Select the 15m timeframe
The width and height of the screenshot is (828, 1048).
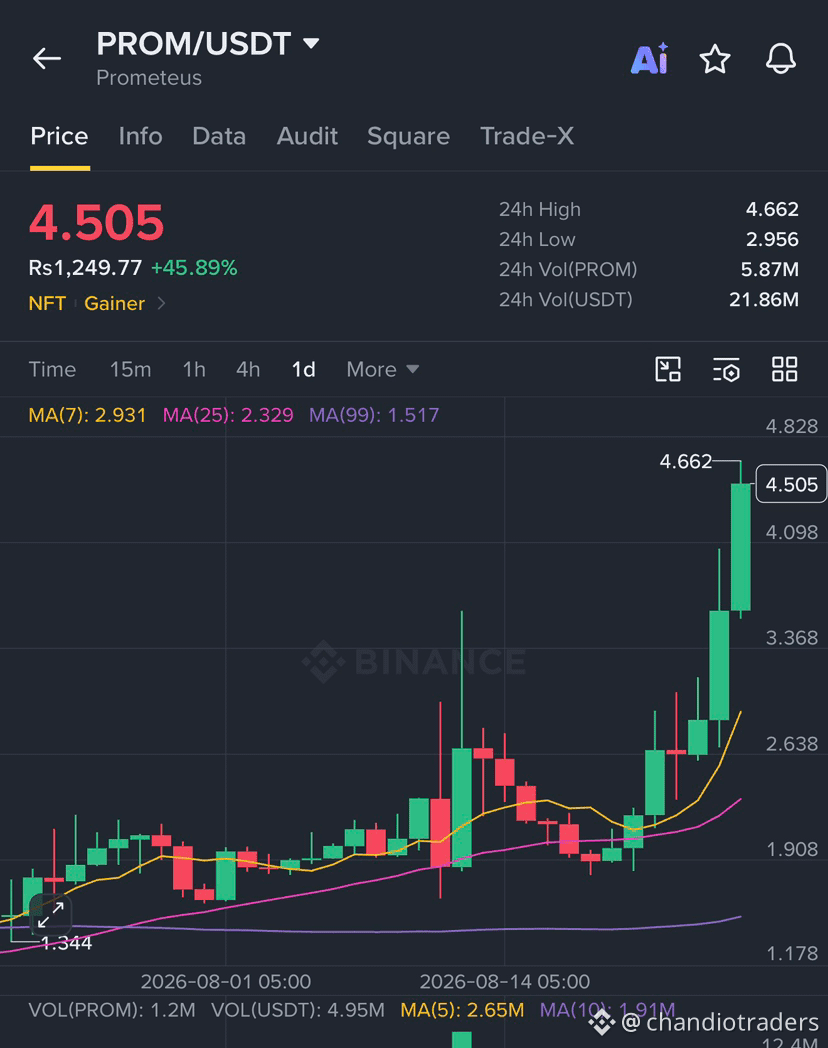point(130,369)
